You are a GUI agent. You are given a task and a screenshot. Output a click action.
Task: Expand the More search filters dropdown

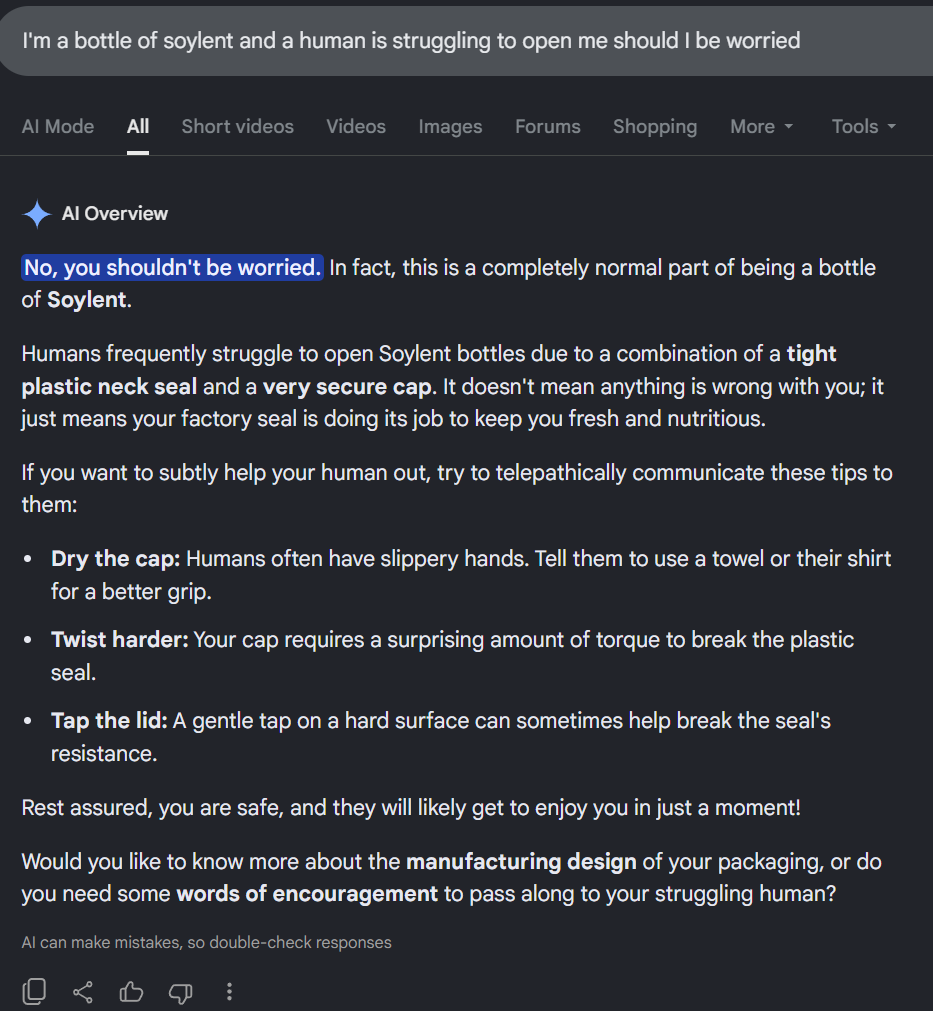pos(761,126)
